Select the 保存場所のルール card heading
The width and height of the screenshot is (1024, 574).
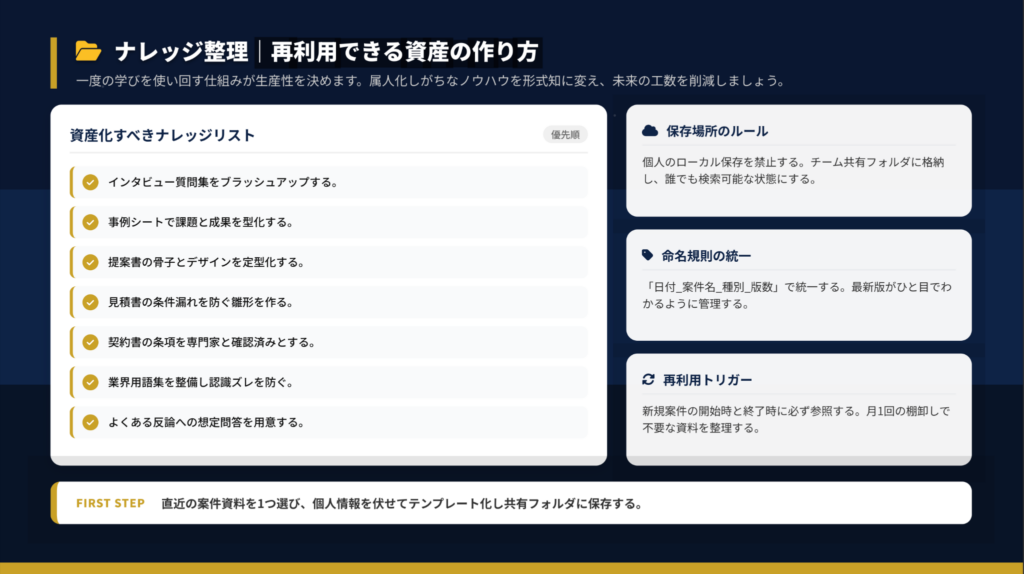click(x=717, y=131)
